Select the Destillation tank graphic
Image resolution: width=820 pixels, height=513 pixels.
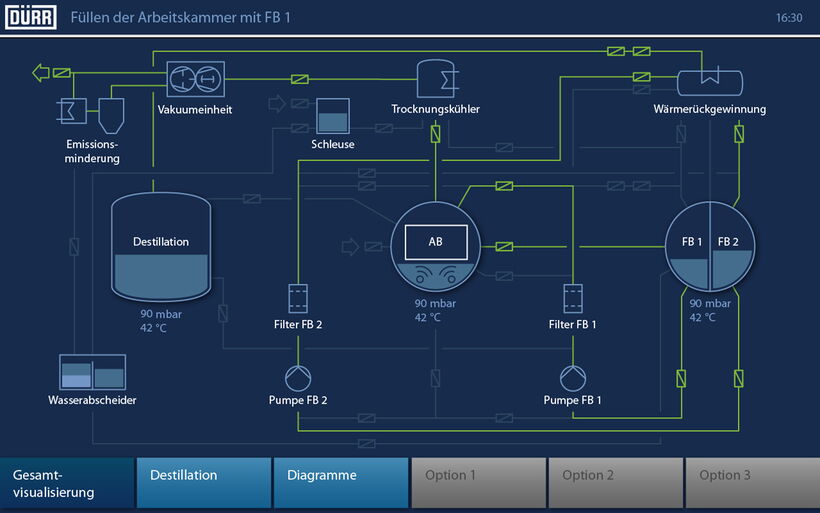coord(161,247)
